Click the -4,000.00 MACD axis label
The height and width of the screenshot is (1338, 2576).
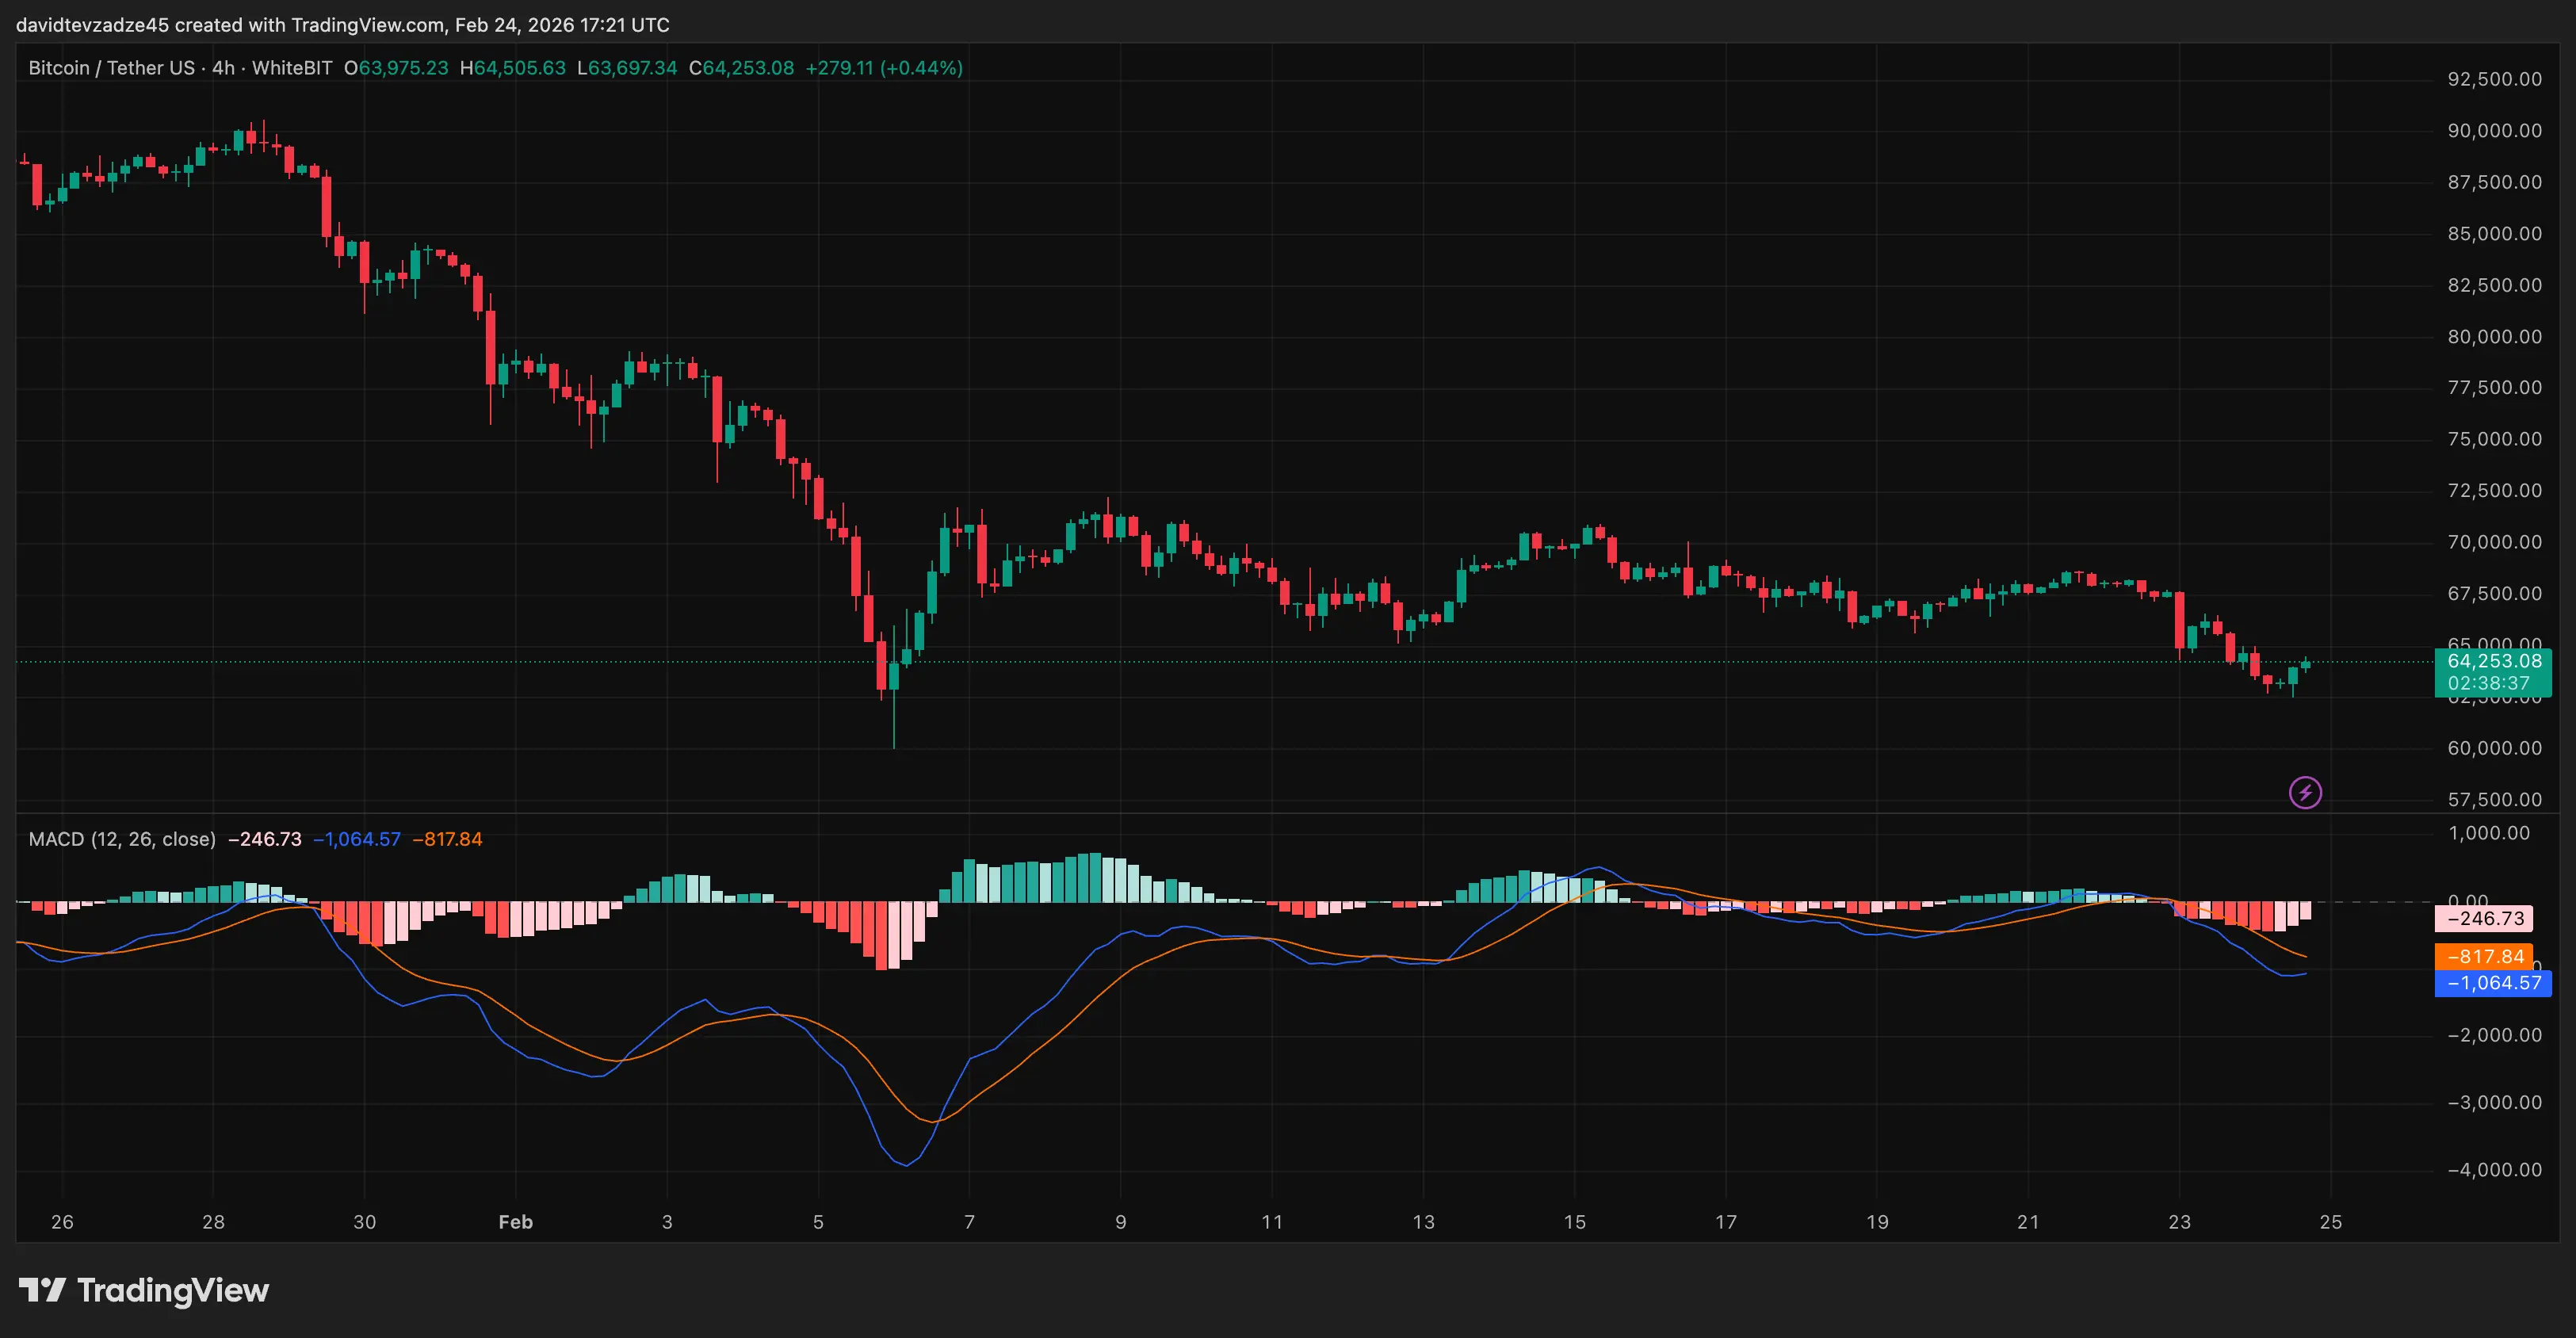point(2494,1170)
